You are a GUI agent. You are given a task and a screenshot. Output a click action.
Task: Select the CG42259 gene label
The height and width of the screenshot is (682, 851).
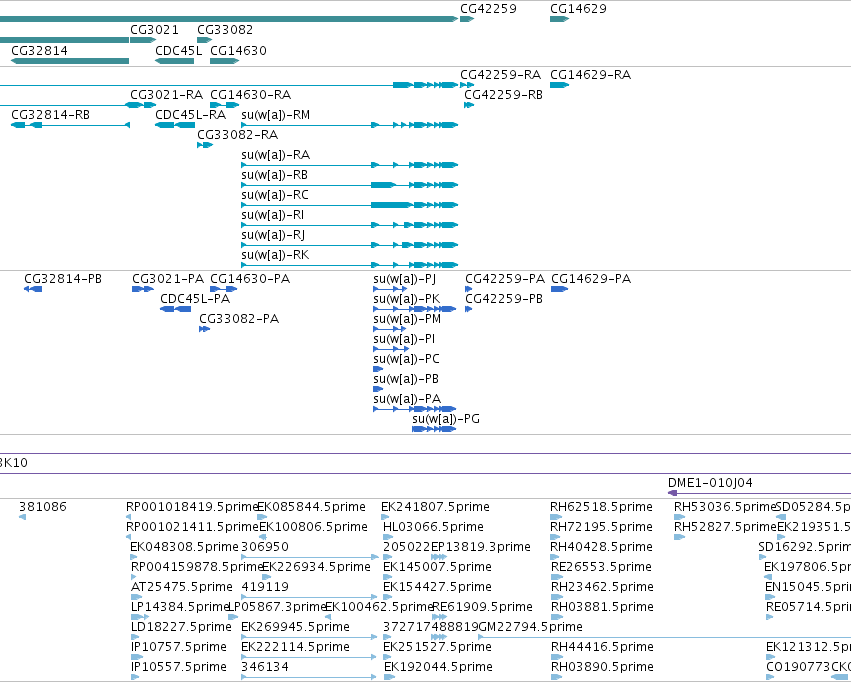(488, 9)
